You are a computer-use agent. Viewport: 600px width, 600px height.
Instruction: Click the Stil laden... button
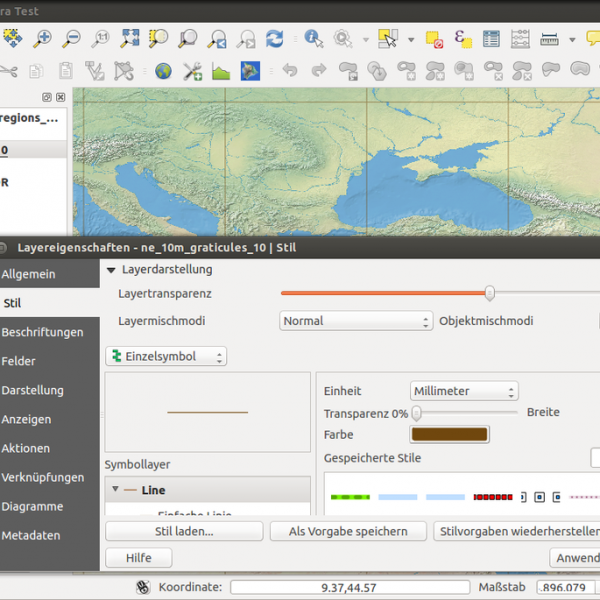pos(184,532)
